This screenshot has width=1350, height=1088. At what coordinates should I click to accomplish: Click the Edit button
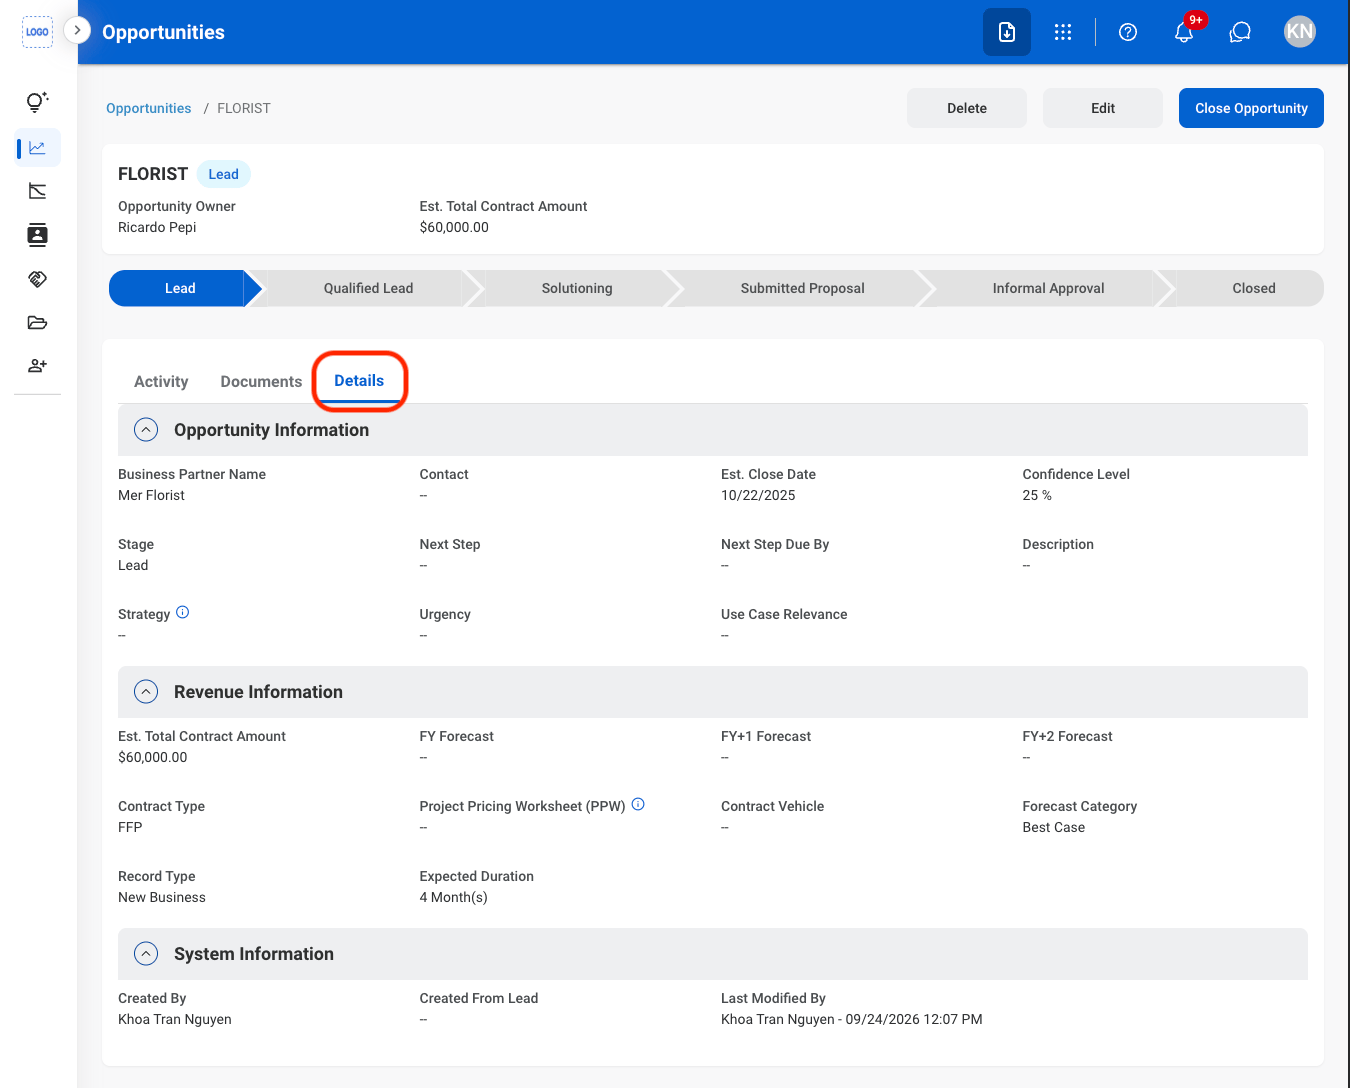(x=1103, y=108)
